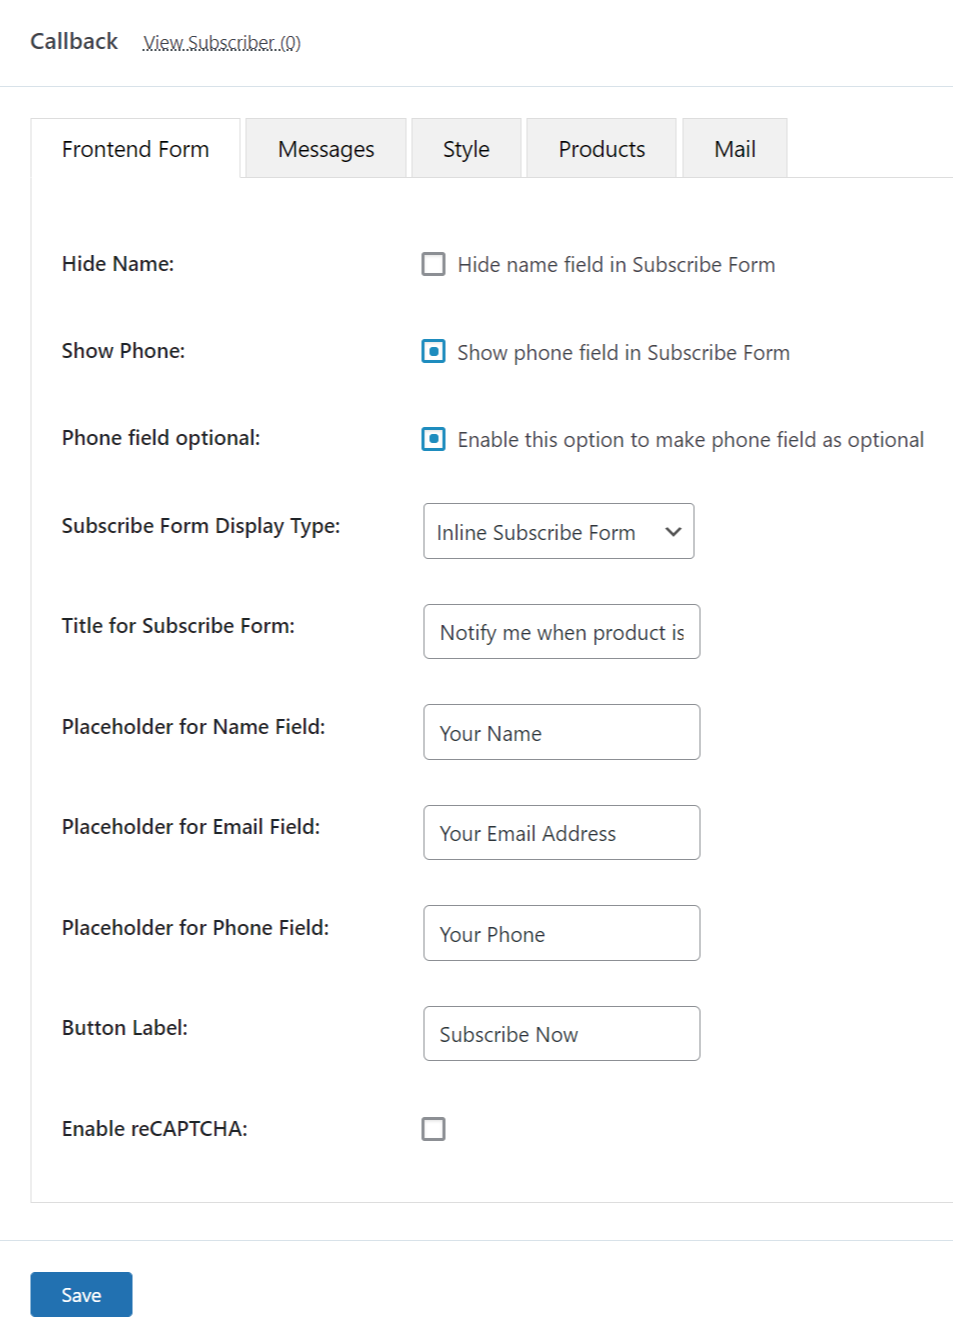Select the Frontend Form tab
953x1338 pixels.
135,149
